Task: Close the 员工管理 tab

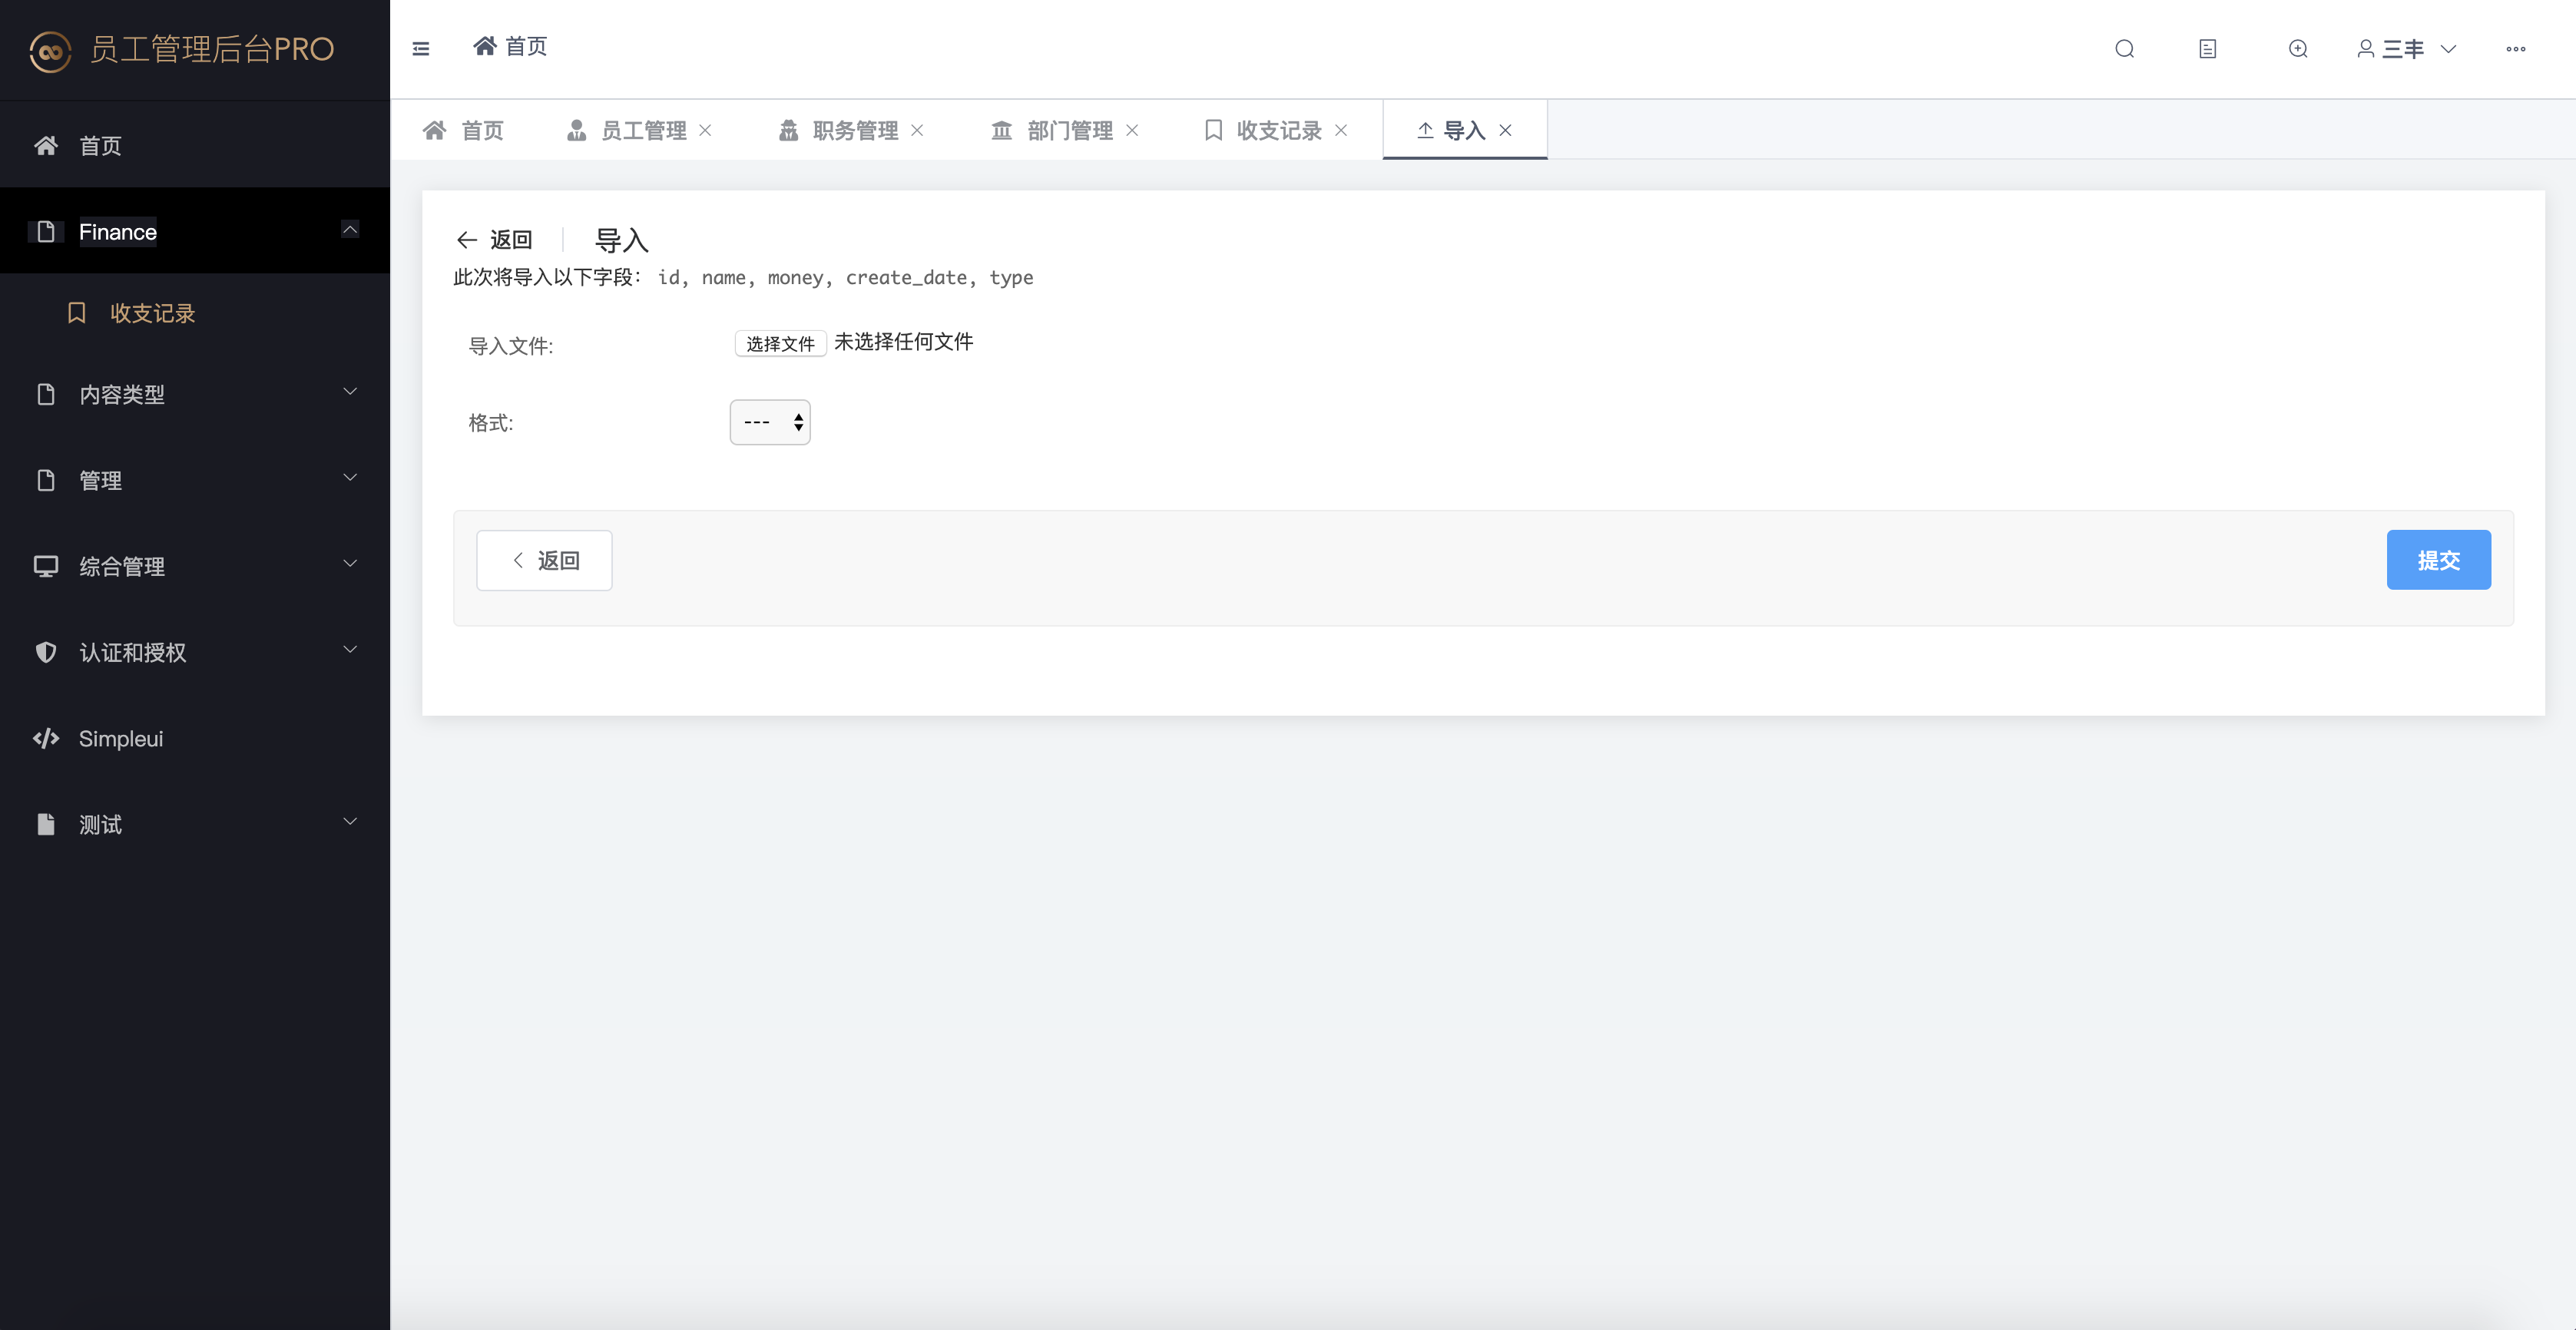Action: 705,131
